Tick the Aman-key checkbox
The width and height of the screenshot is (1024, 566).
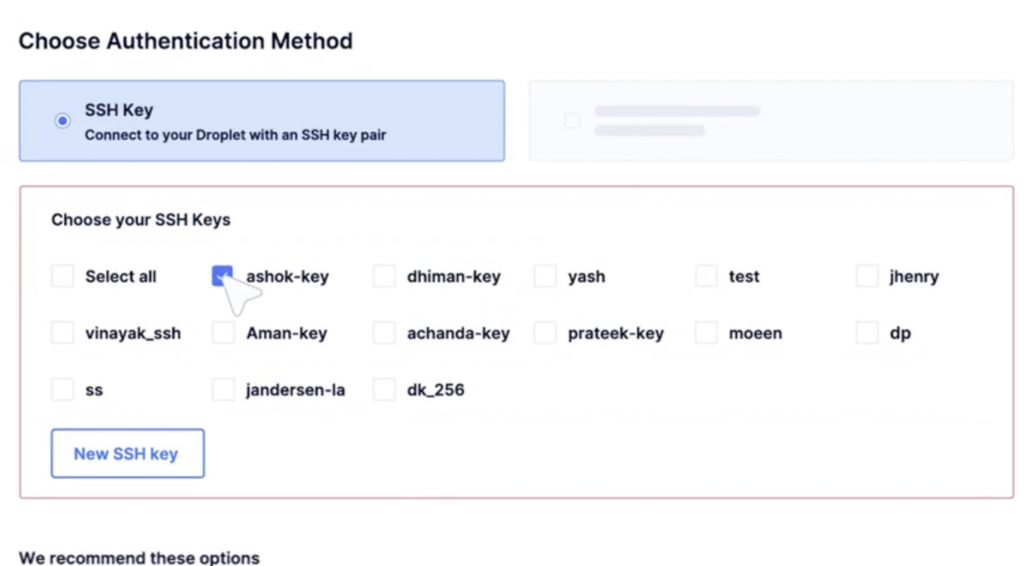[x=223, y=333]
